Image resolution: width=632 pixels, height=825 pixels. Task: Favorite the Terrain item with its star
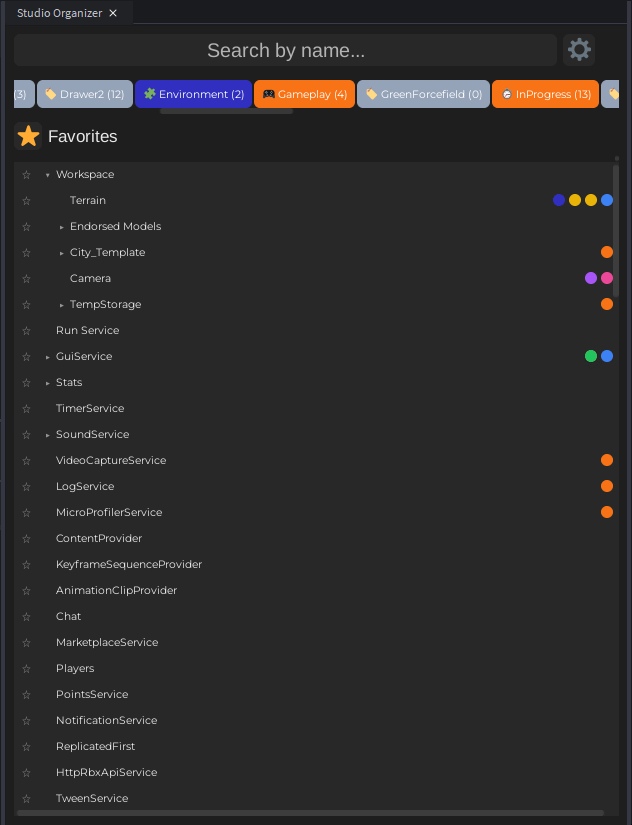tap(27, 201)
